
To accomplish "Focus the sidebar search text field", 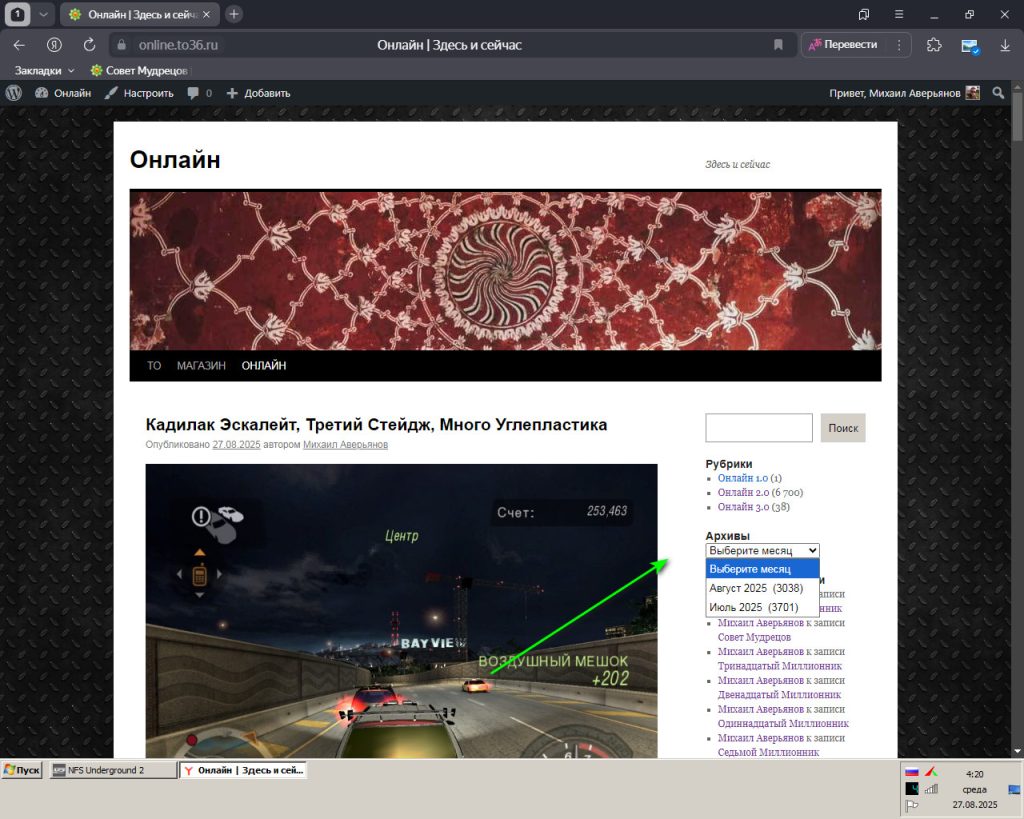I will (x=759, y=428).
